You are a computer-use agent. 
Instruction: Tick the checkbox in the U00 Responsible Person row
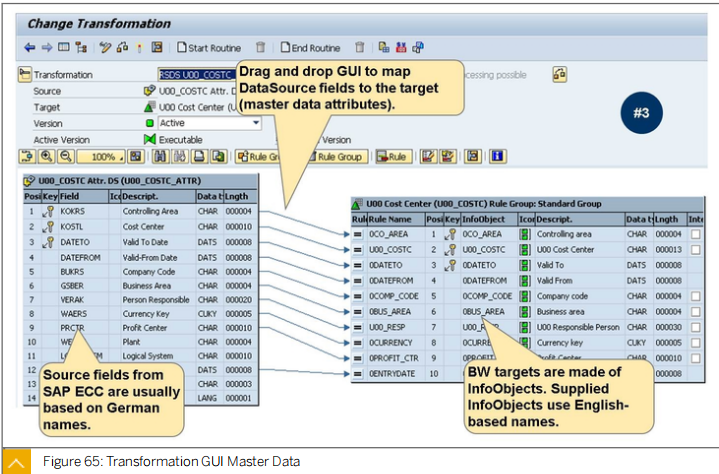click(x=696, y=327)
